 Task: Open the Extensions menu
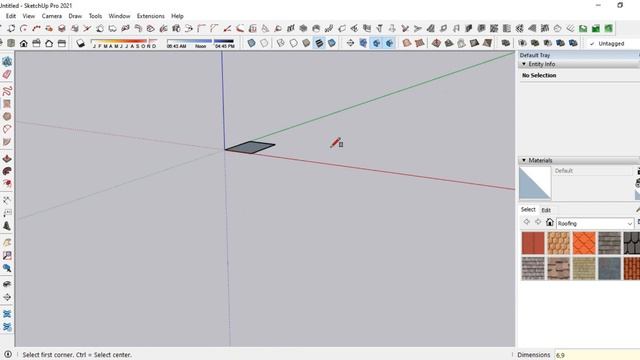click(151, 16)
